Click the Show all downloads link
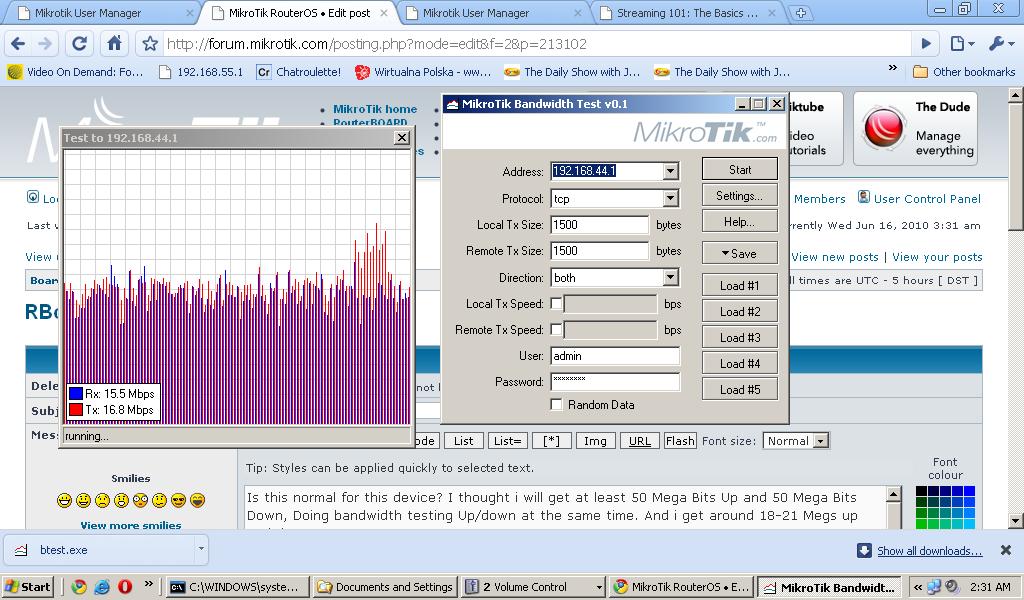Image resolution: width=1024 pixels, height=600 pixels. (929, 551)
